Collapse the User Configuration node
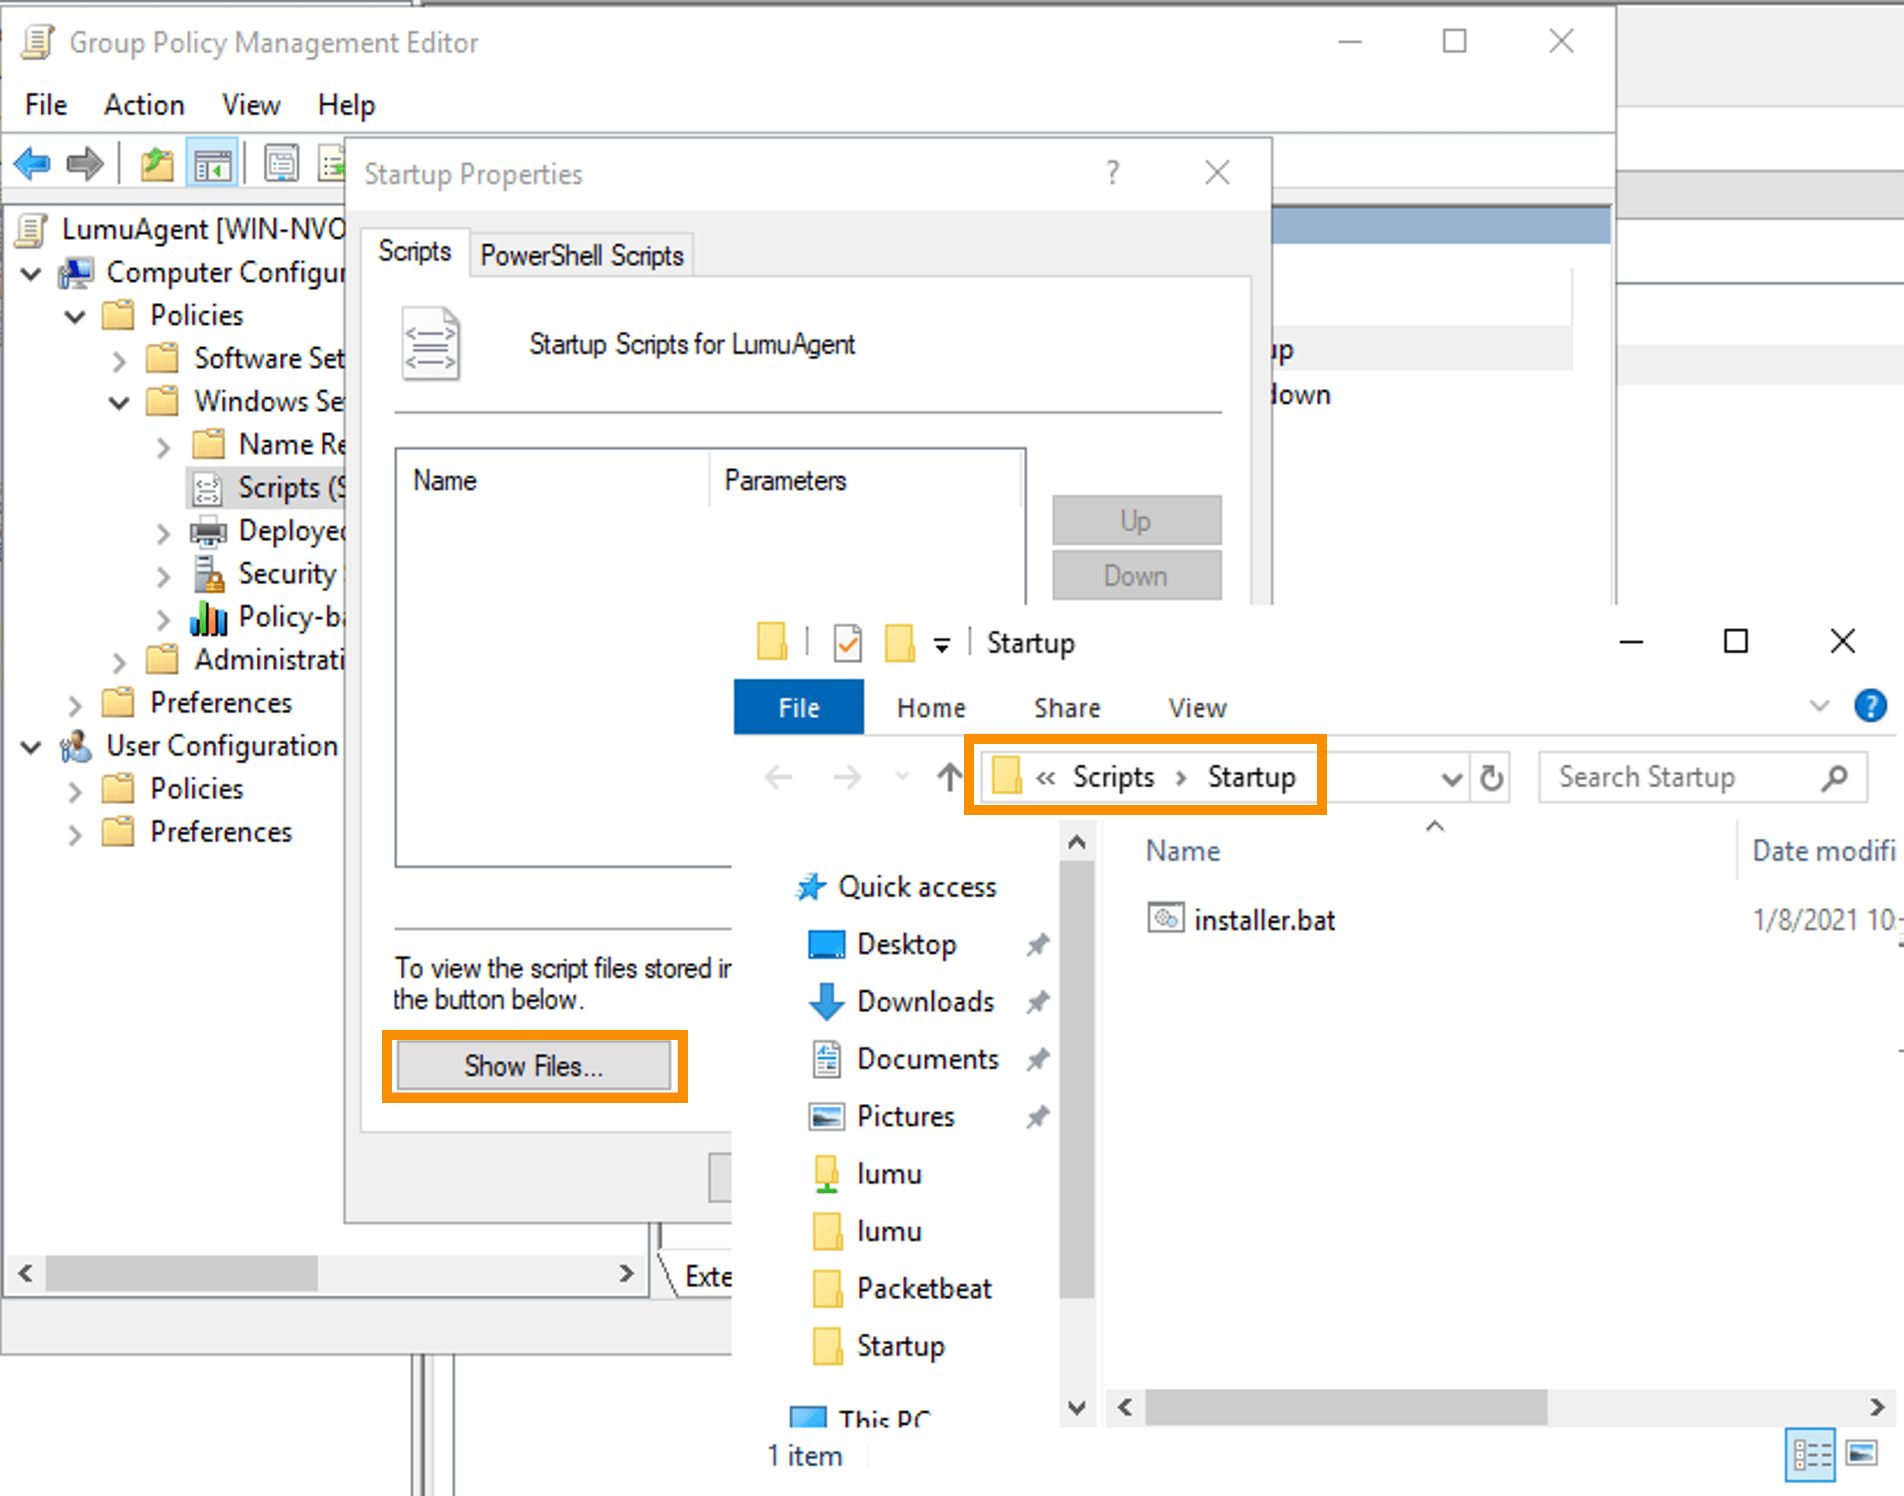The image size is (1904, 1496). (31, 747)
